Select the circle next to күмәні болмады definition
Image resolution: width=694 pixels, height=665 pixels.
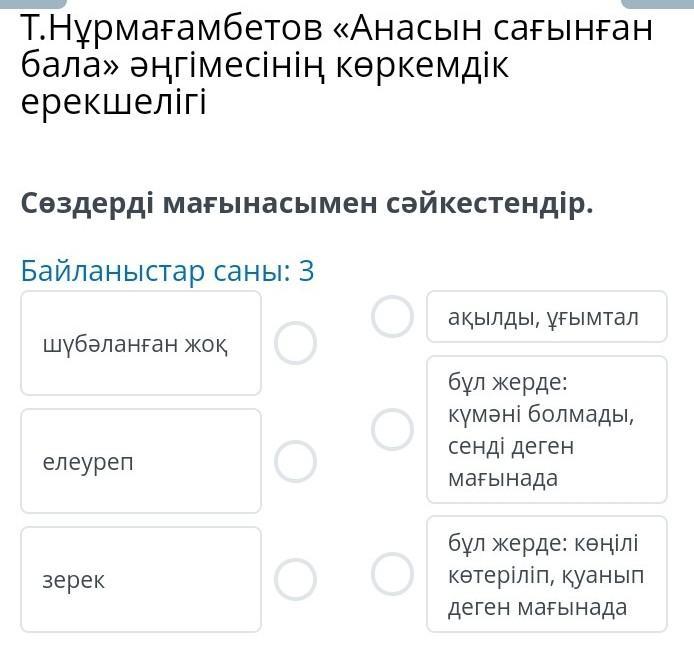pyautogui.click(x=393, y=429)
